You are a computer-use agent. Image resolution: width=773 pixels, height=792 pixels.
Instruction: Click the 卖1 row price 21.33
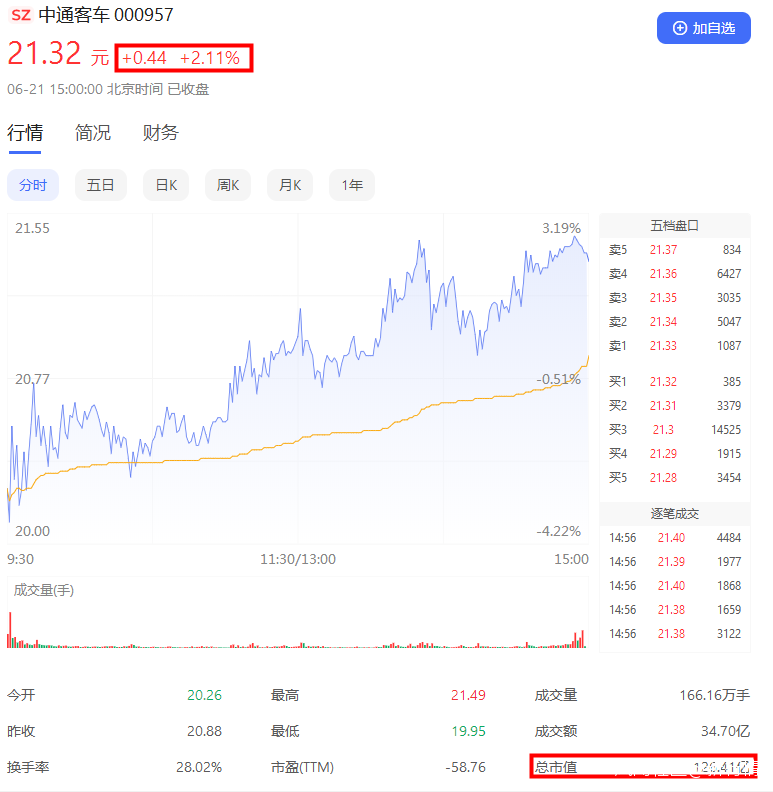click(663, 345)
